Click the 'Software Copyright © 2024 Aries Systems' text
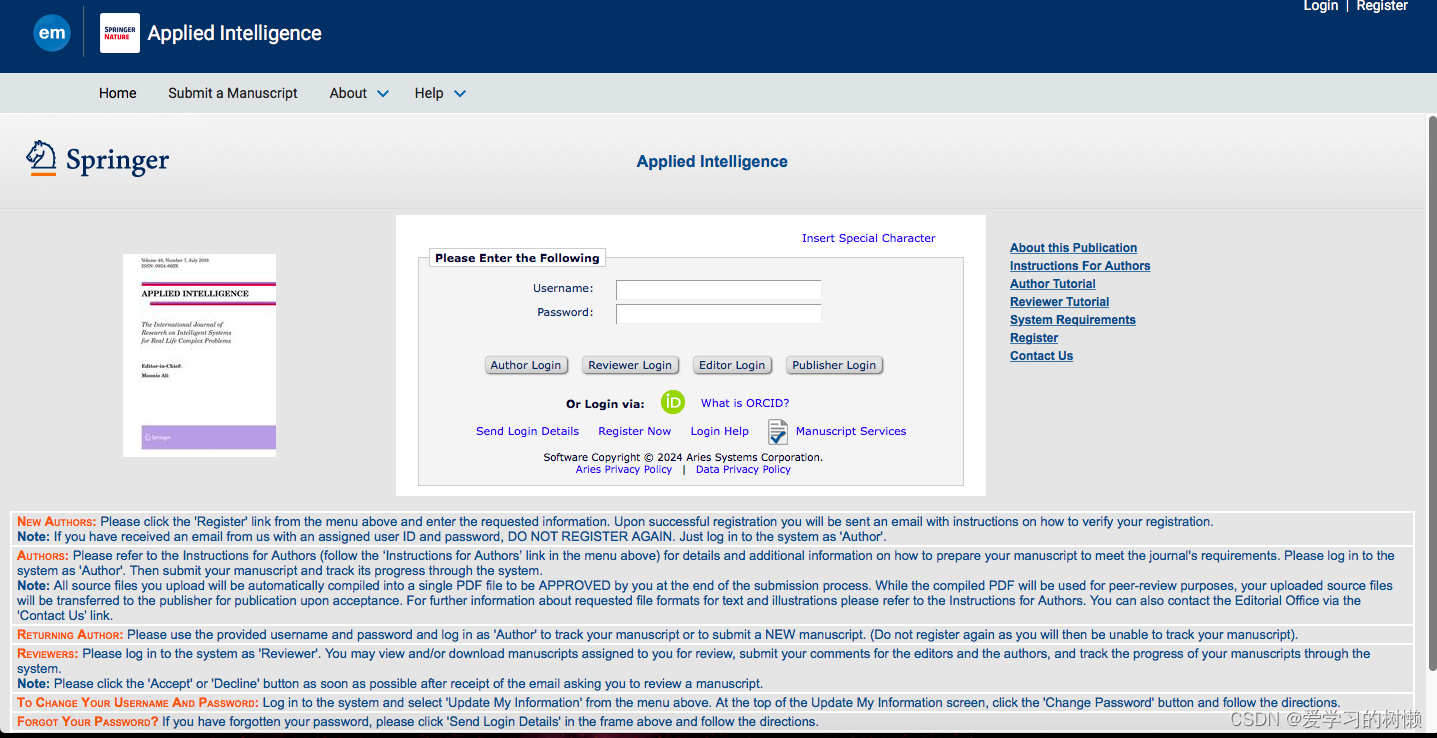The height and width of the screenshot is (738, 1437). pos(683,457)
